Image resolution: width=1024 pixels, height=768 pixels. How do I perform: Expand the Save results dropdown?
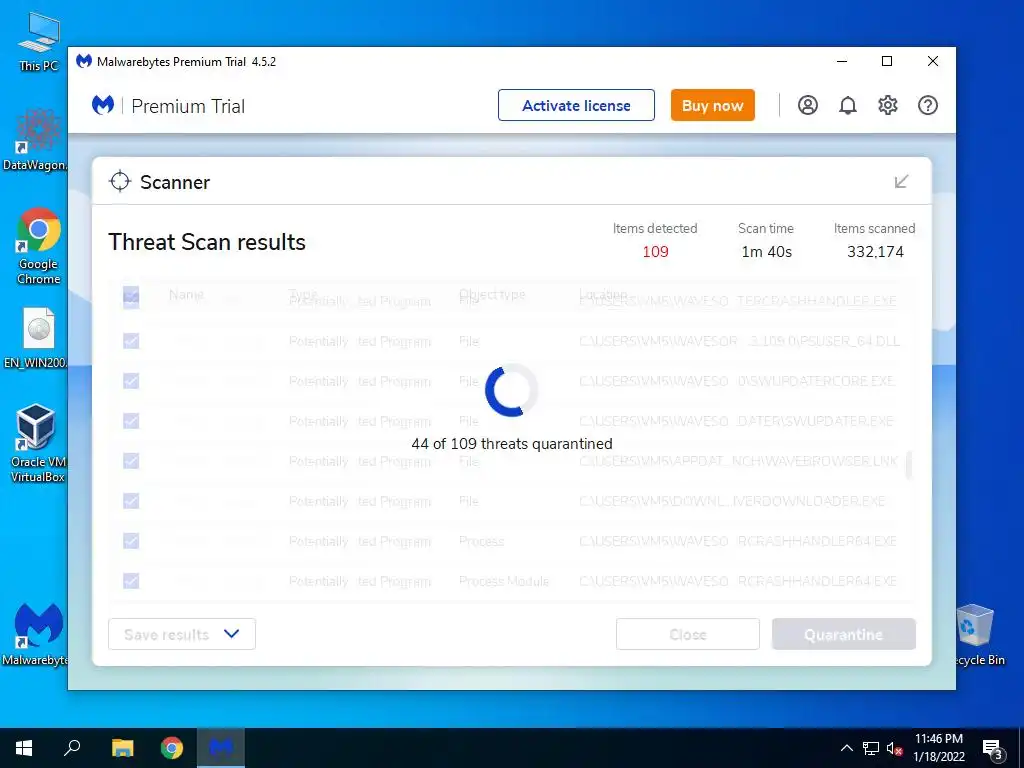pos(182,634)
